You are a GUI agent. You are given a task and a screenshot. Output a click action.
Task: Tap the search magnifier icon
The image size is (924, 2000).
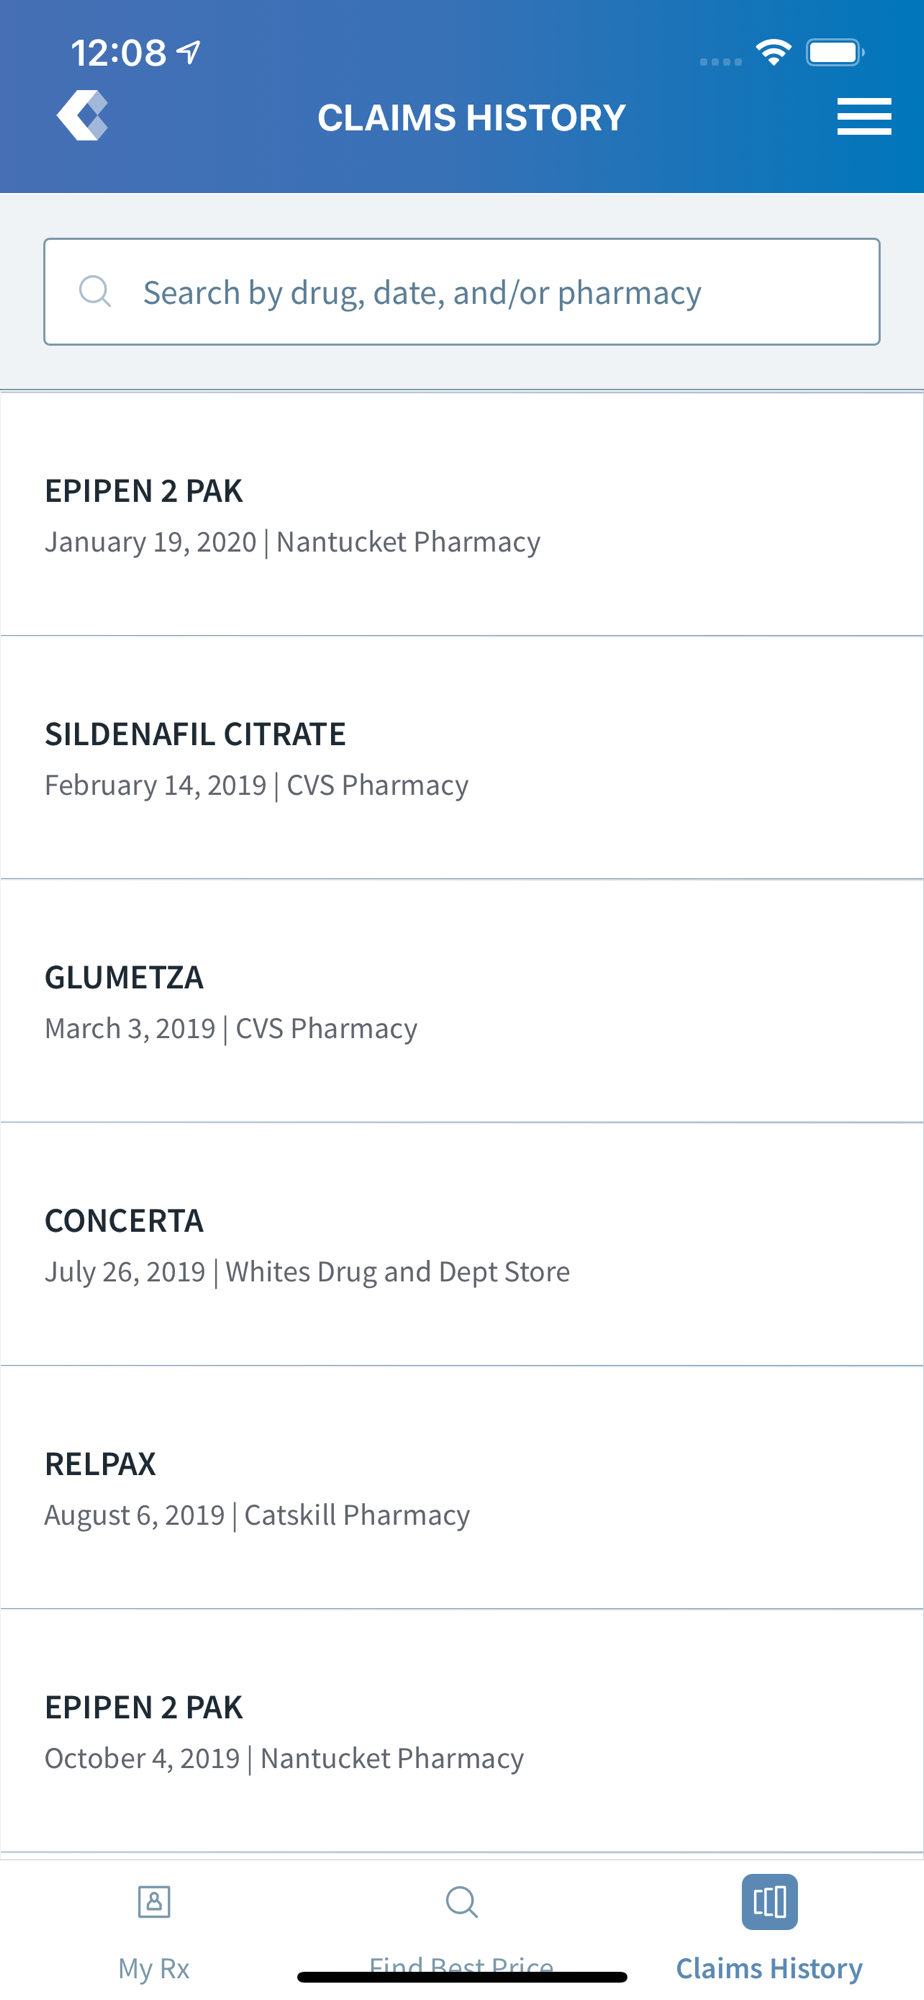pos(95,291)
